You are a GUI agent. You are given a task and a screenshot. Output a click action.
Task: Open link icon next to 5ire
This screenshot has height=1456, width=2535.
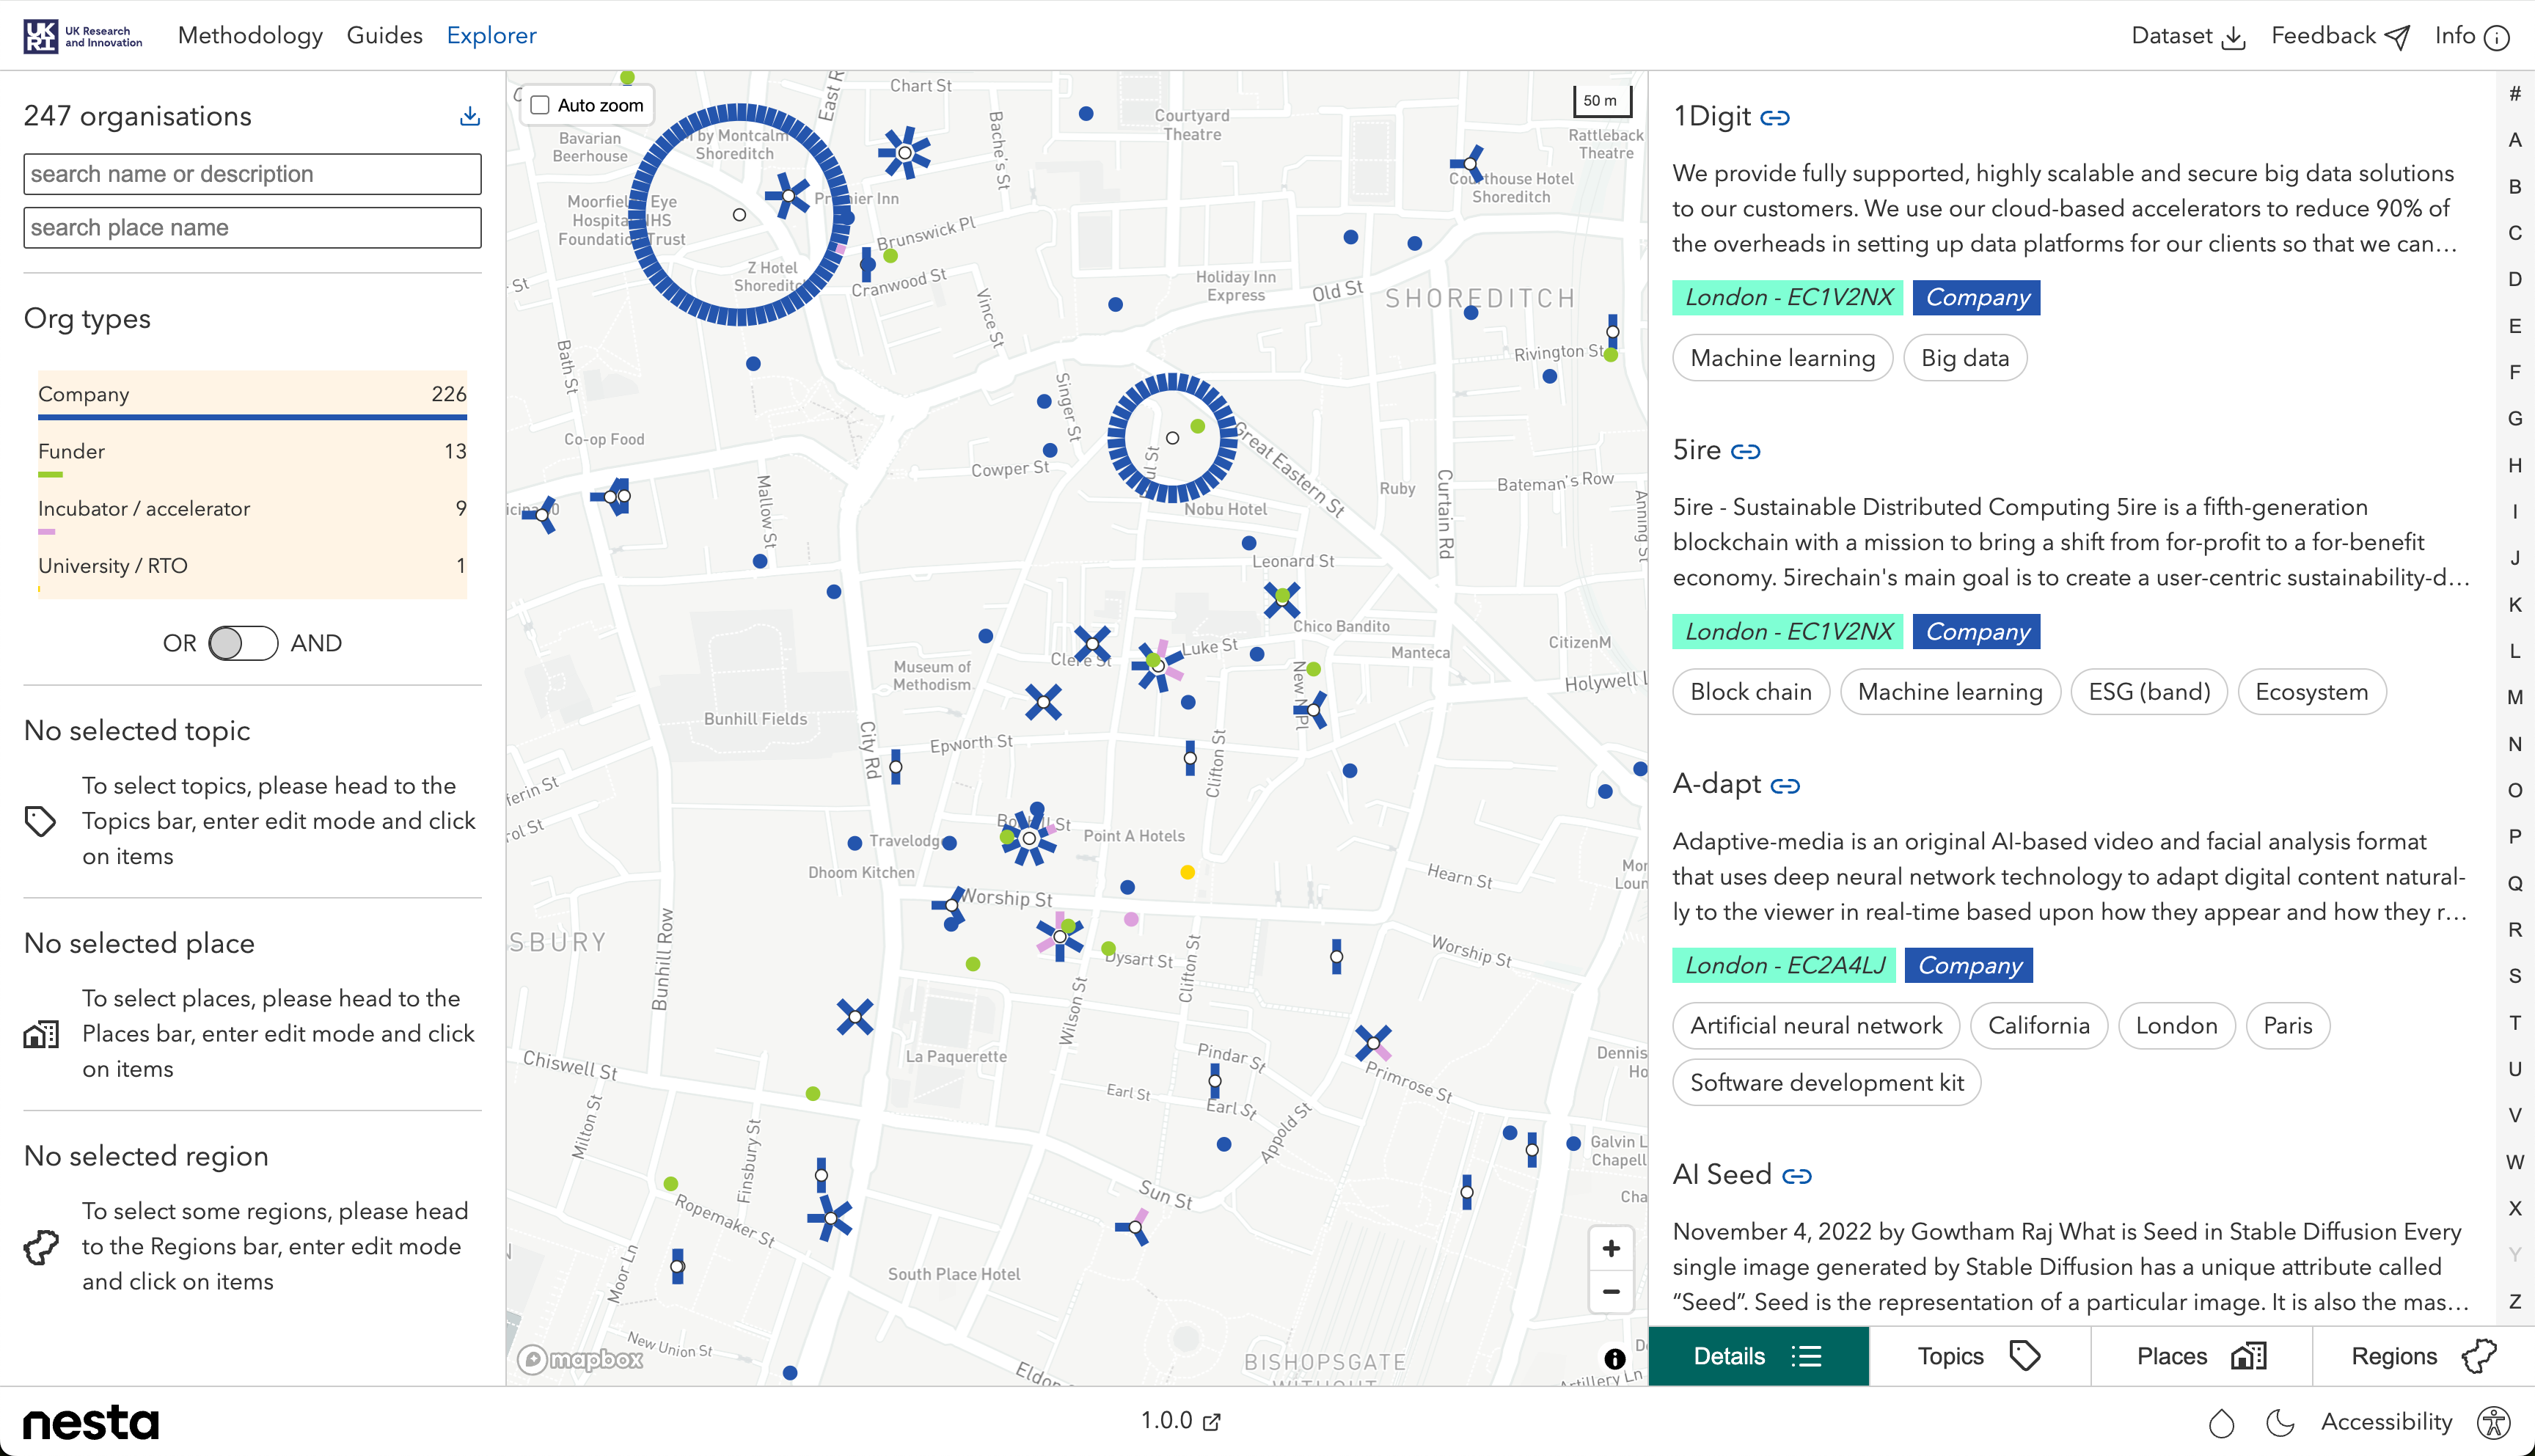click(x=1745, y=452)
